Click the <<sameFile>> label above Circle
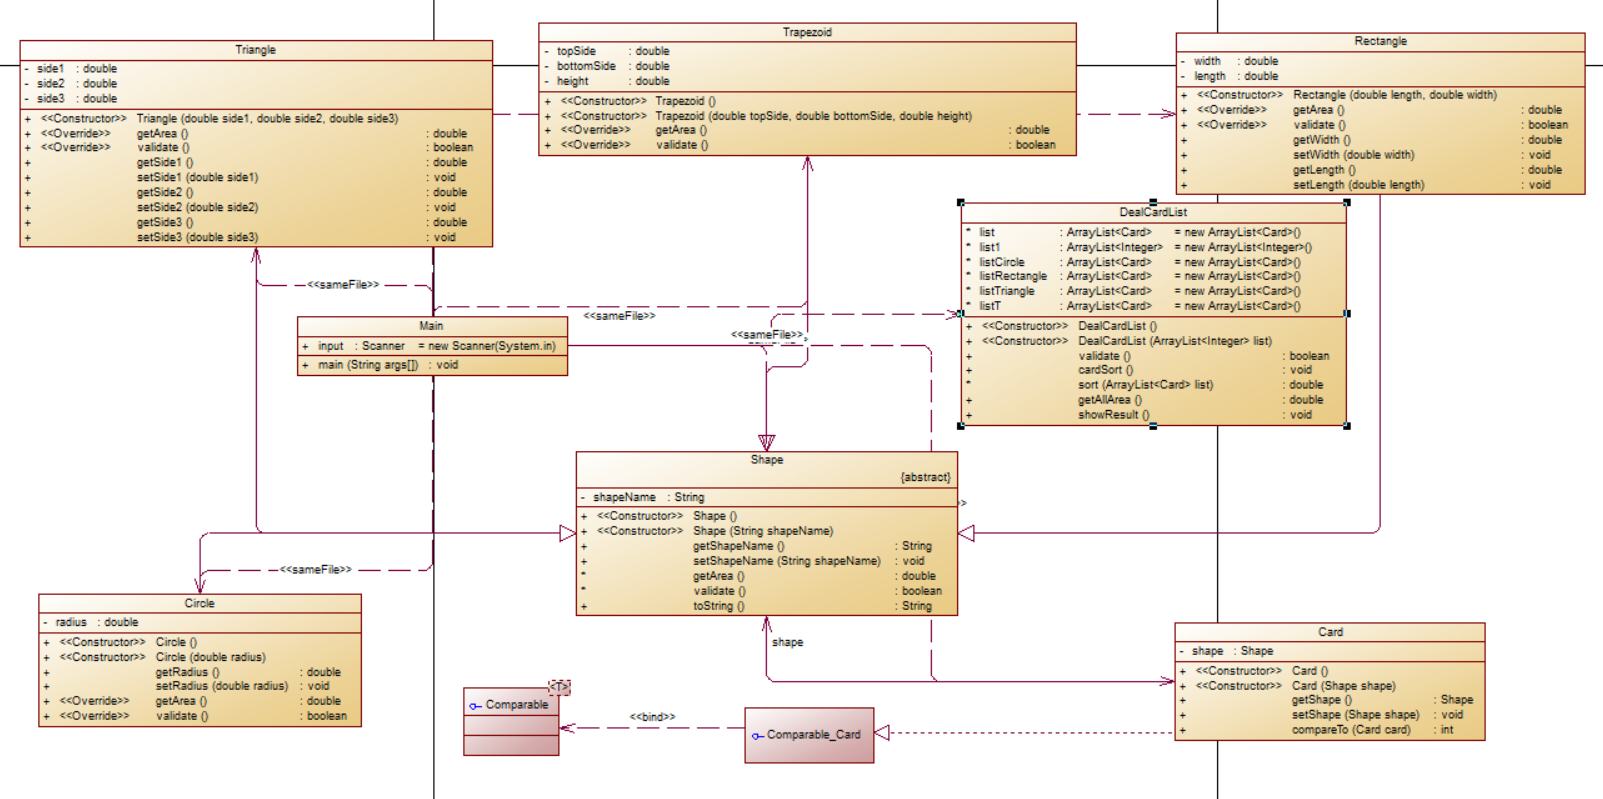Viewport: 1603px width, 799px height. pos(316,570)
